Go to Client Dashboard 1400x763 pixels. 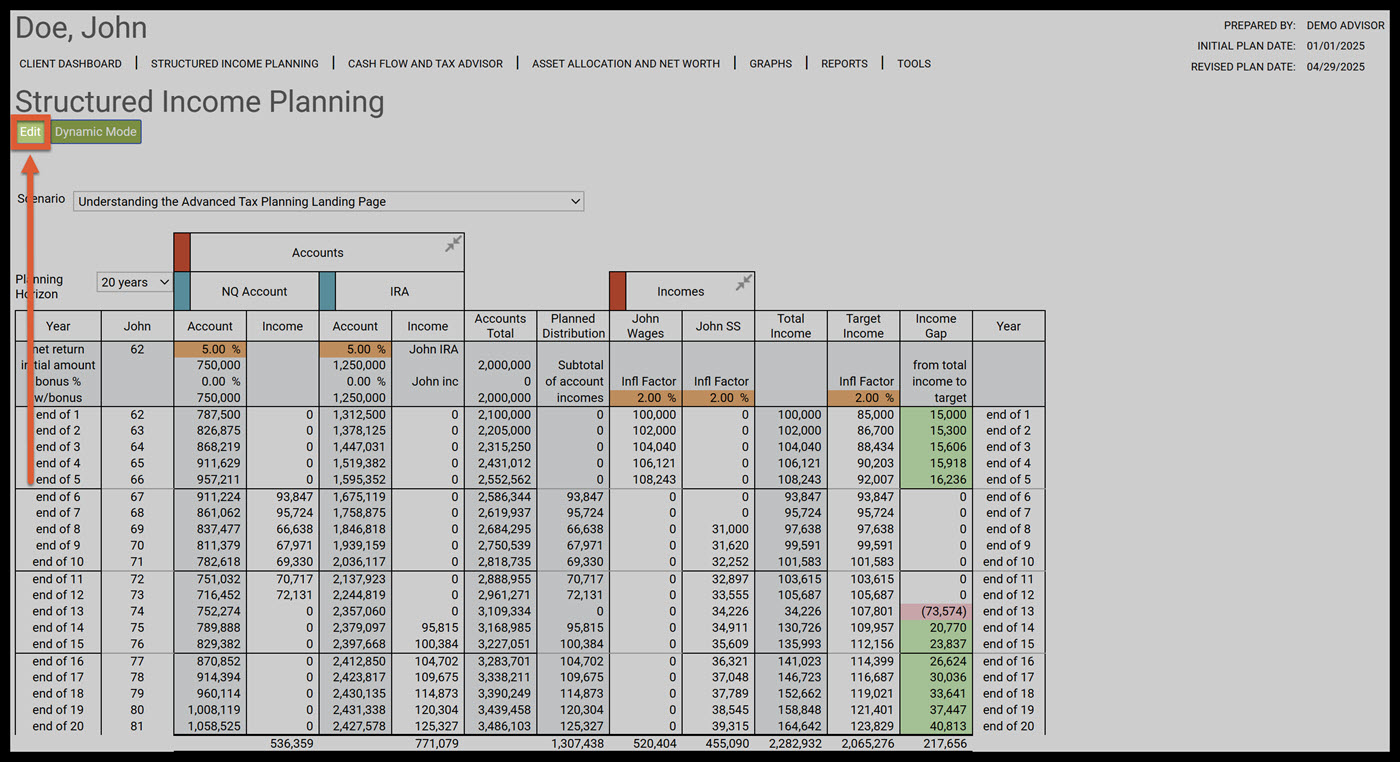71,64
